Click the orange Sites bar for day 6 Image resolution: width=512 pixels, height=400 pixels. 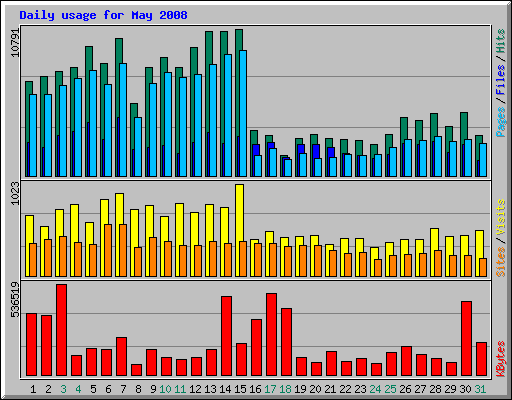[108, 250]
